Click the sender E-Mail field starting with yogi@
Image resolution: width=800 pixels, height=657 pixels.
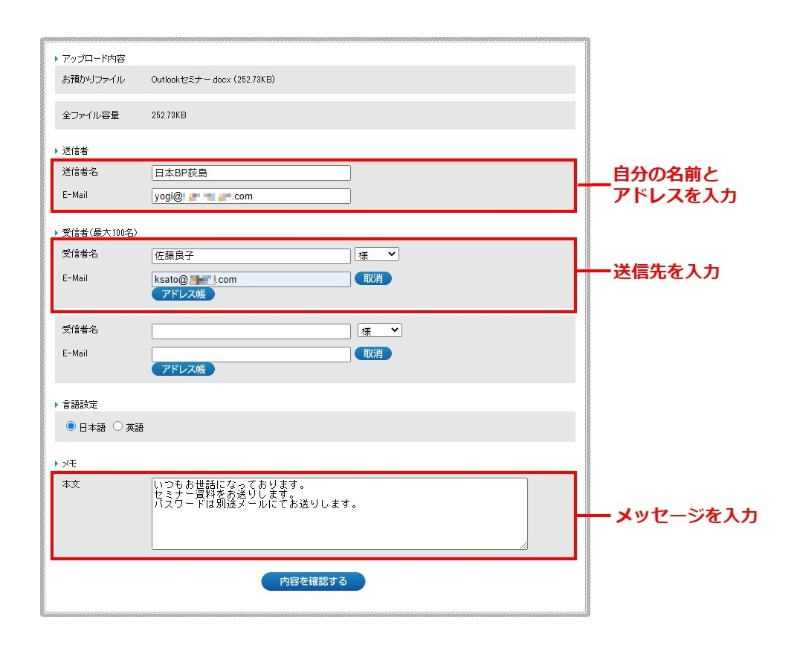(251, 196)
